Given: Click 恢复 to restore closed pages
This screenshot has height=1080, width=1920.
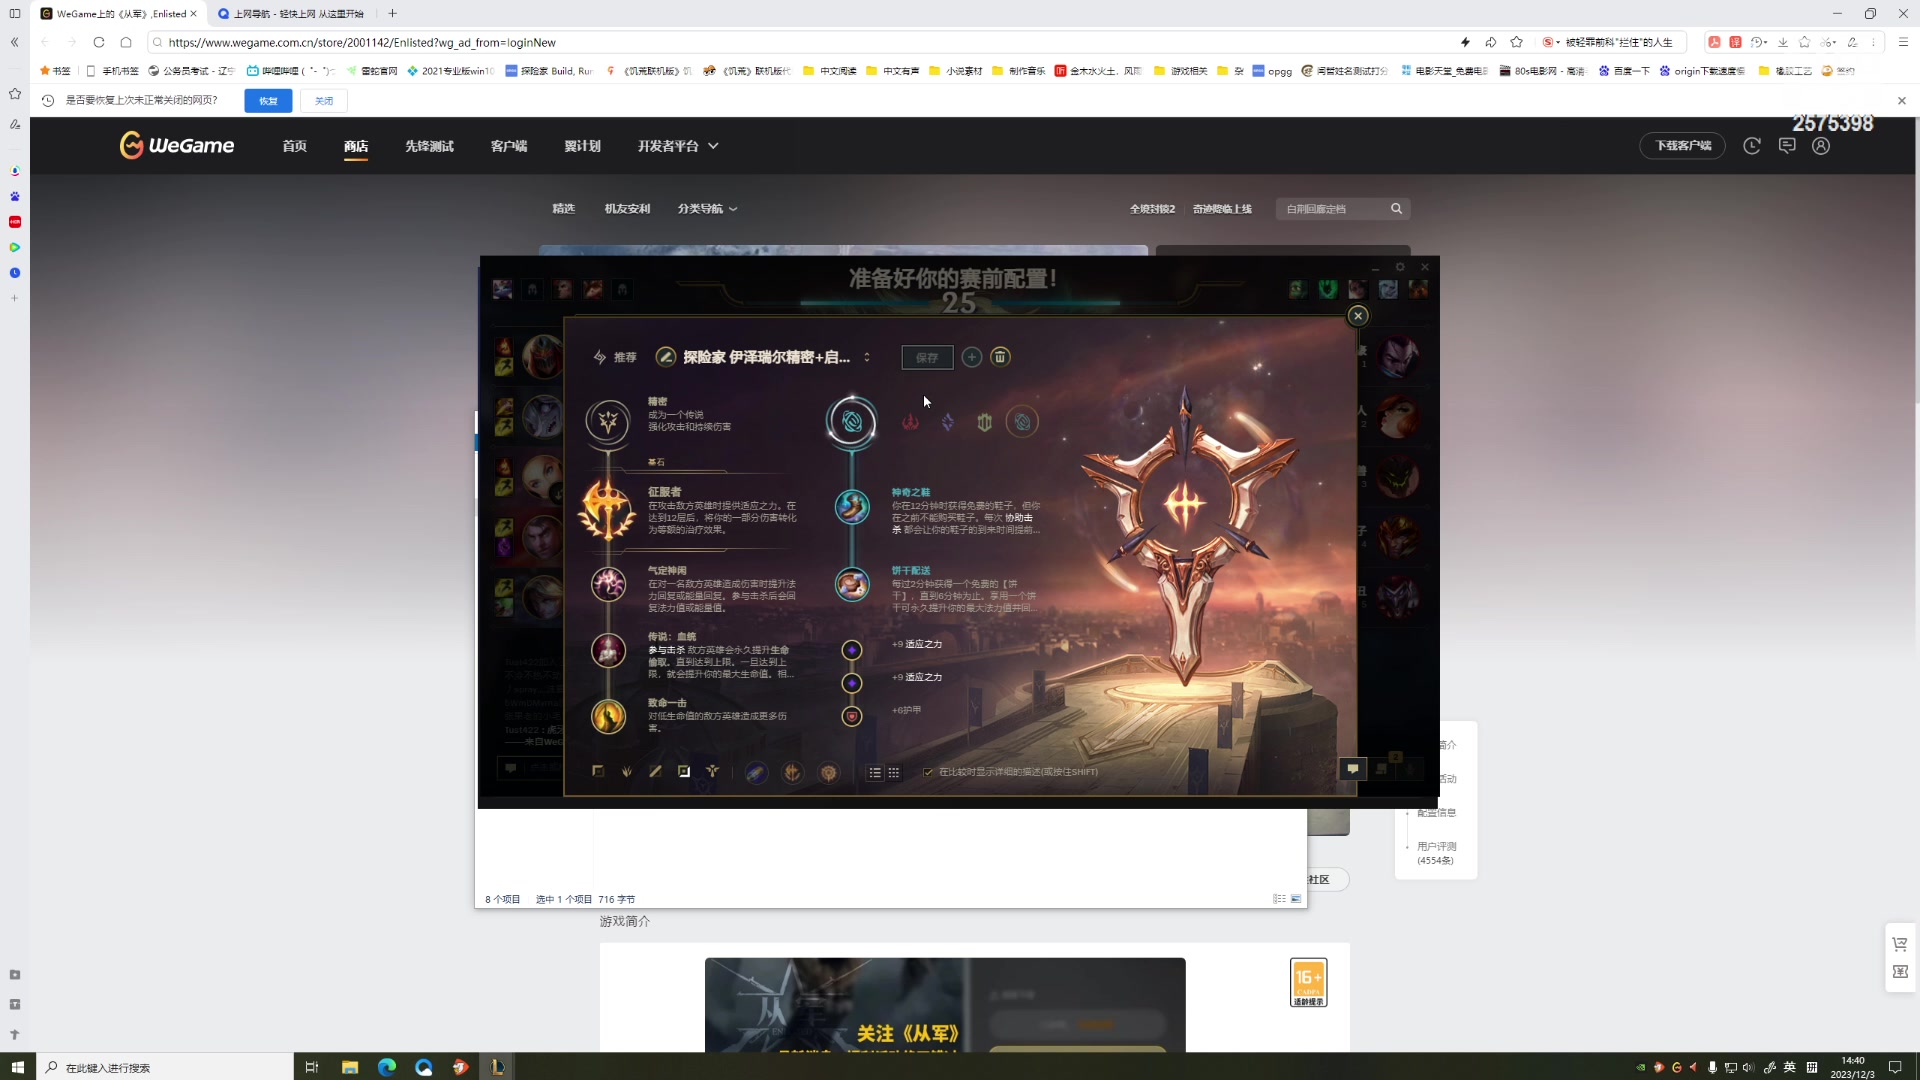Looking at the screenshot, I should pos(268,101).
